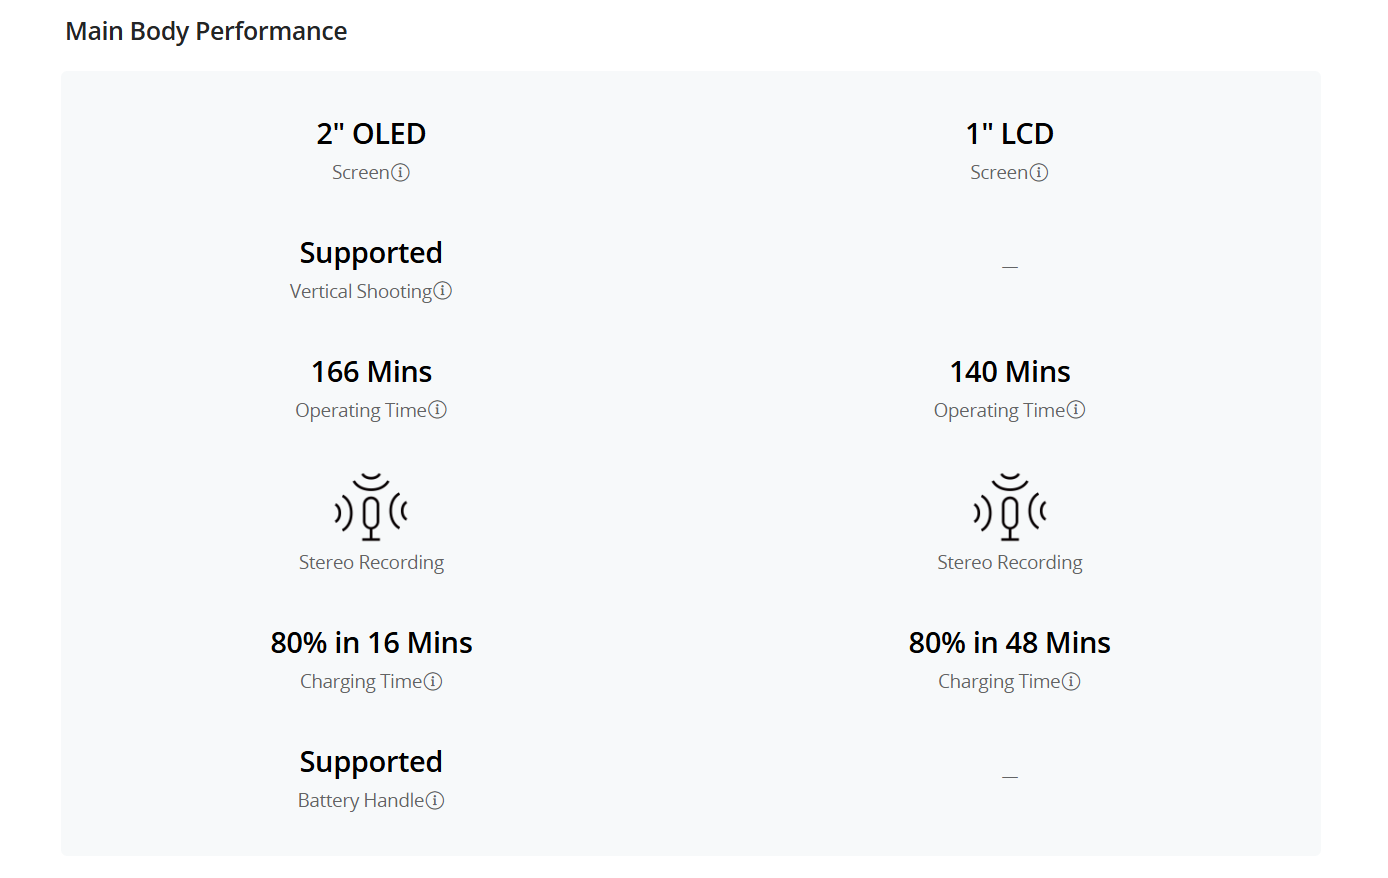Click left Stereo Recording label text
This screenshot has width=1388, height=878.
click(371, 562)
